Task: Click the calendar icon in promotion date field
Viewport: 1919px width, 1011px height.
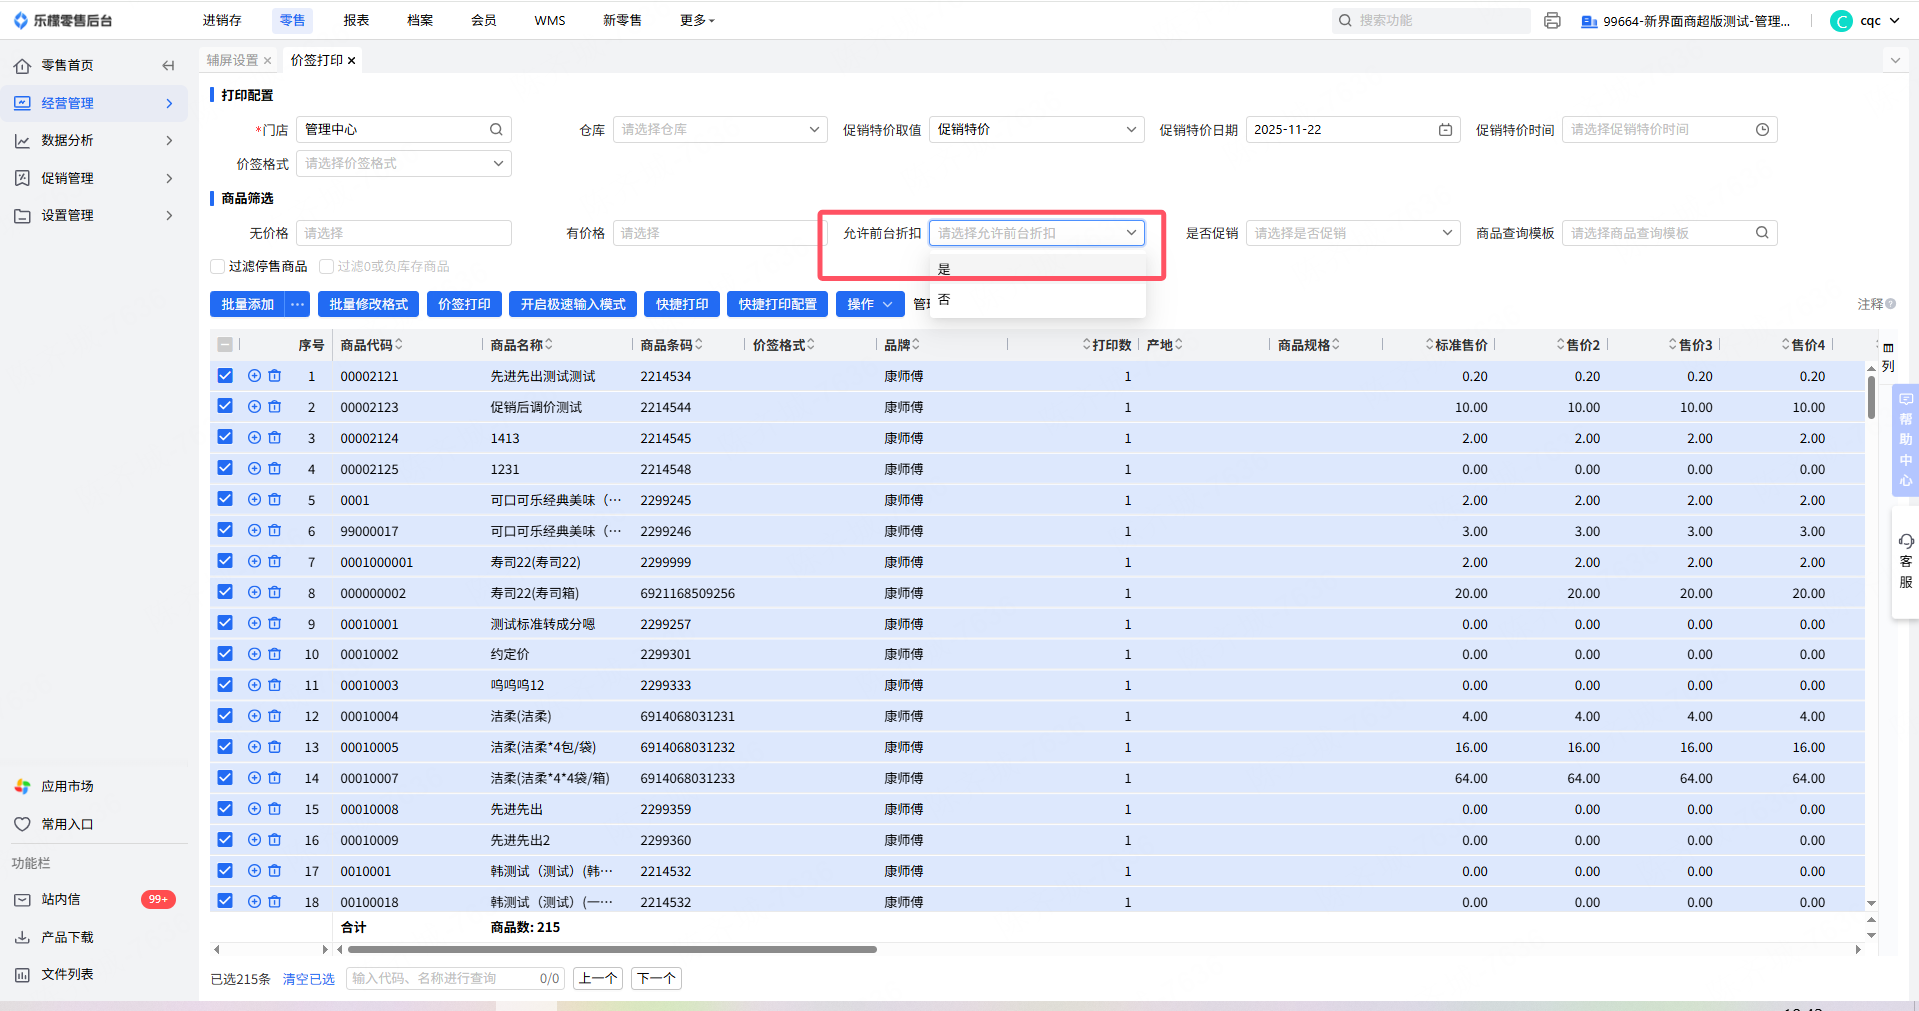Action: pyautogui.click(x=1445, y=130)
